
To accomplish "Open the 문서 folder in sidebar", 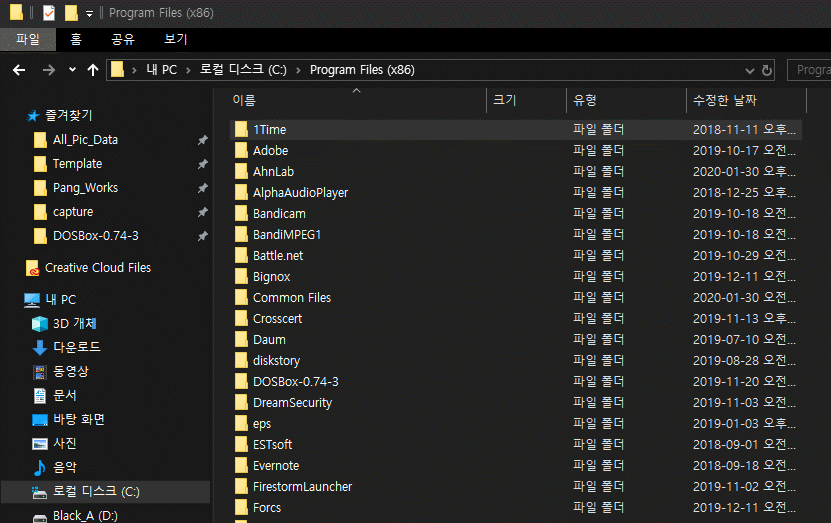I will click(65, 395).
